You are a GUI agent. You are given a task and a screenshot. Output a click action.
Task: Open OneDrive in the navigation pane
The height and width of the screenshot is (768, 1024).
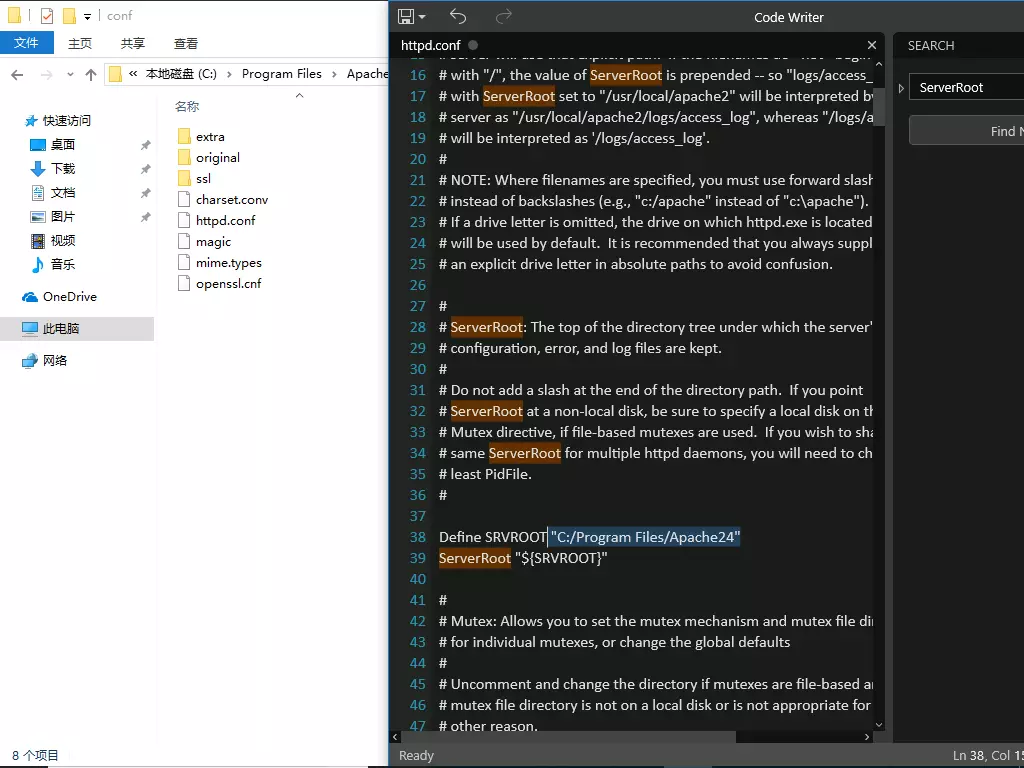(69, 296)
